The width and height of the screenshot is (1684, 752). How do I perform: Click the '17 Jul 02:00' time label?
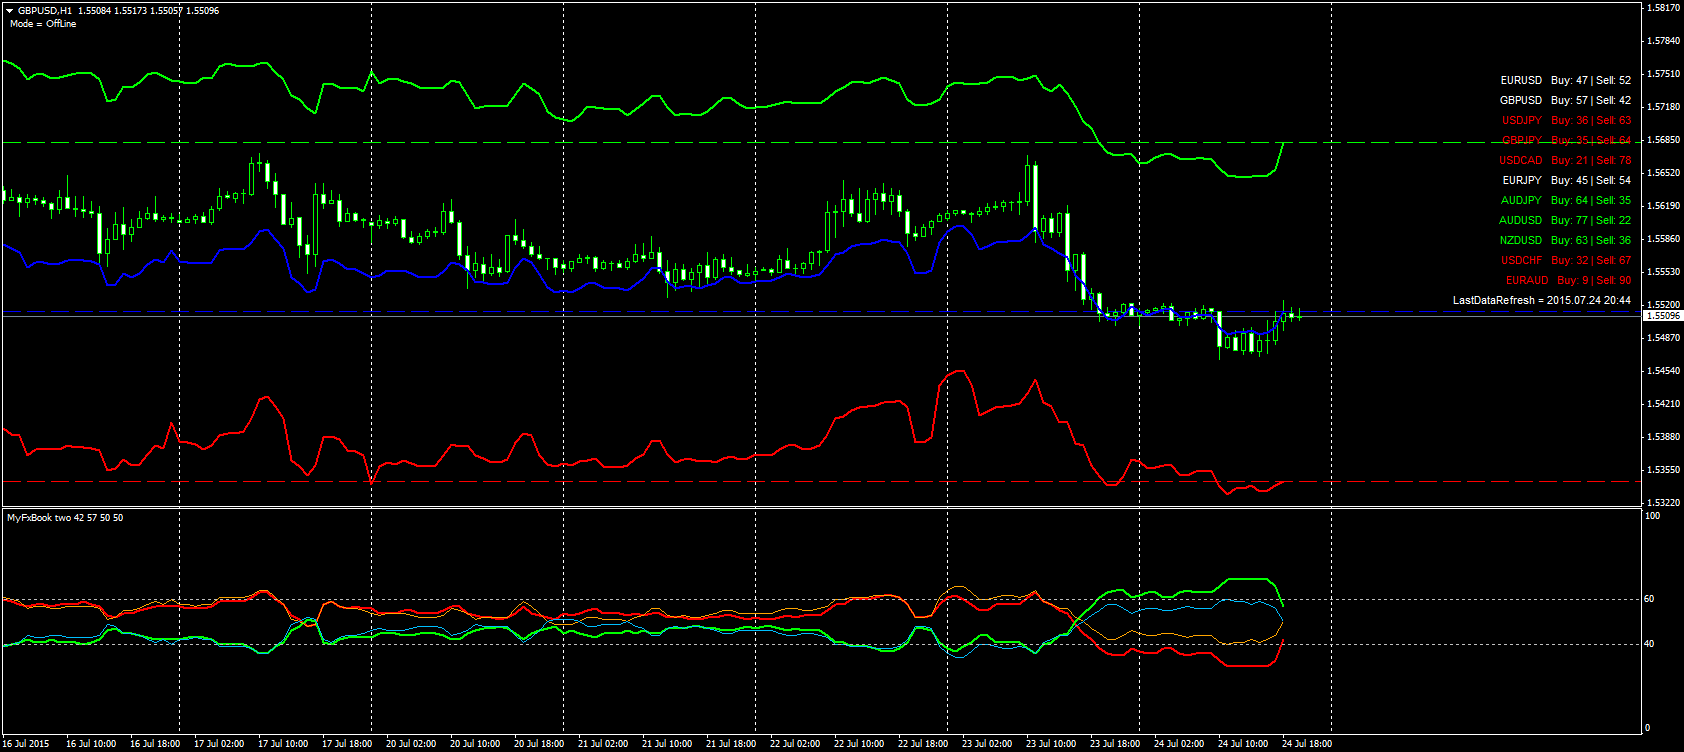(x=219, y=744)
